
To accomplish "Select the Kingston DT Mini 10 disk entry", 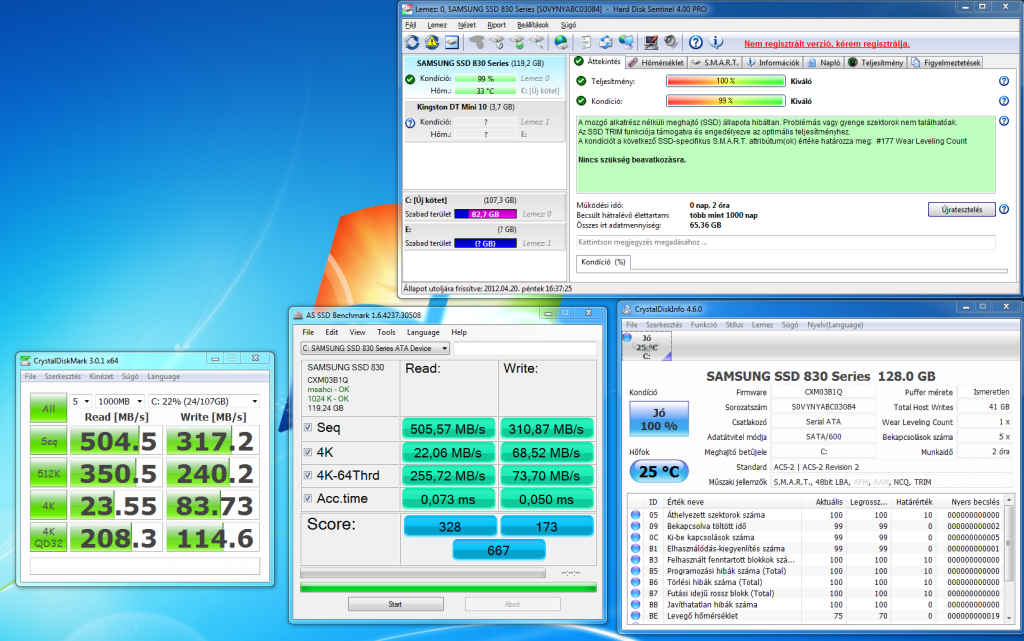I will point(485,121).
